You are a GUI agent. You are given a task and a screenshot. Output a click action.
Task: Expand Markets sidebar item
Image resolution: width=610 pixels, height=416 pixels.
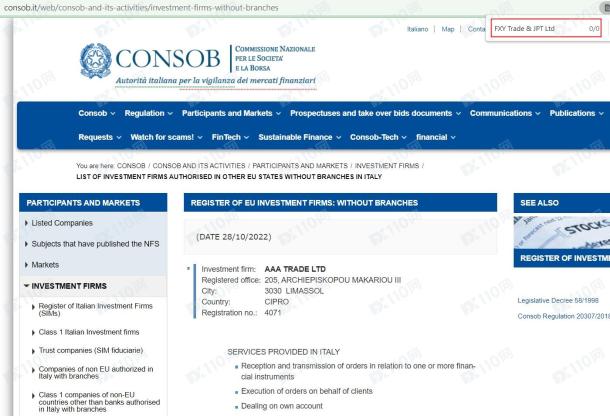point(45,265)
